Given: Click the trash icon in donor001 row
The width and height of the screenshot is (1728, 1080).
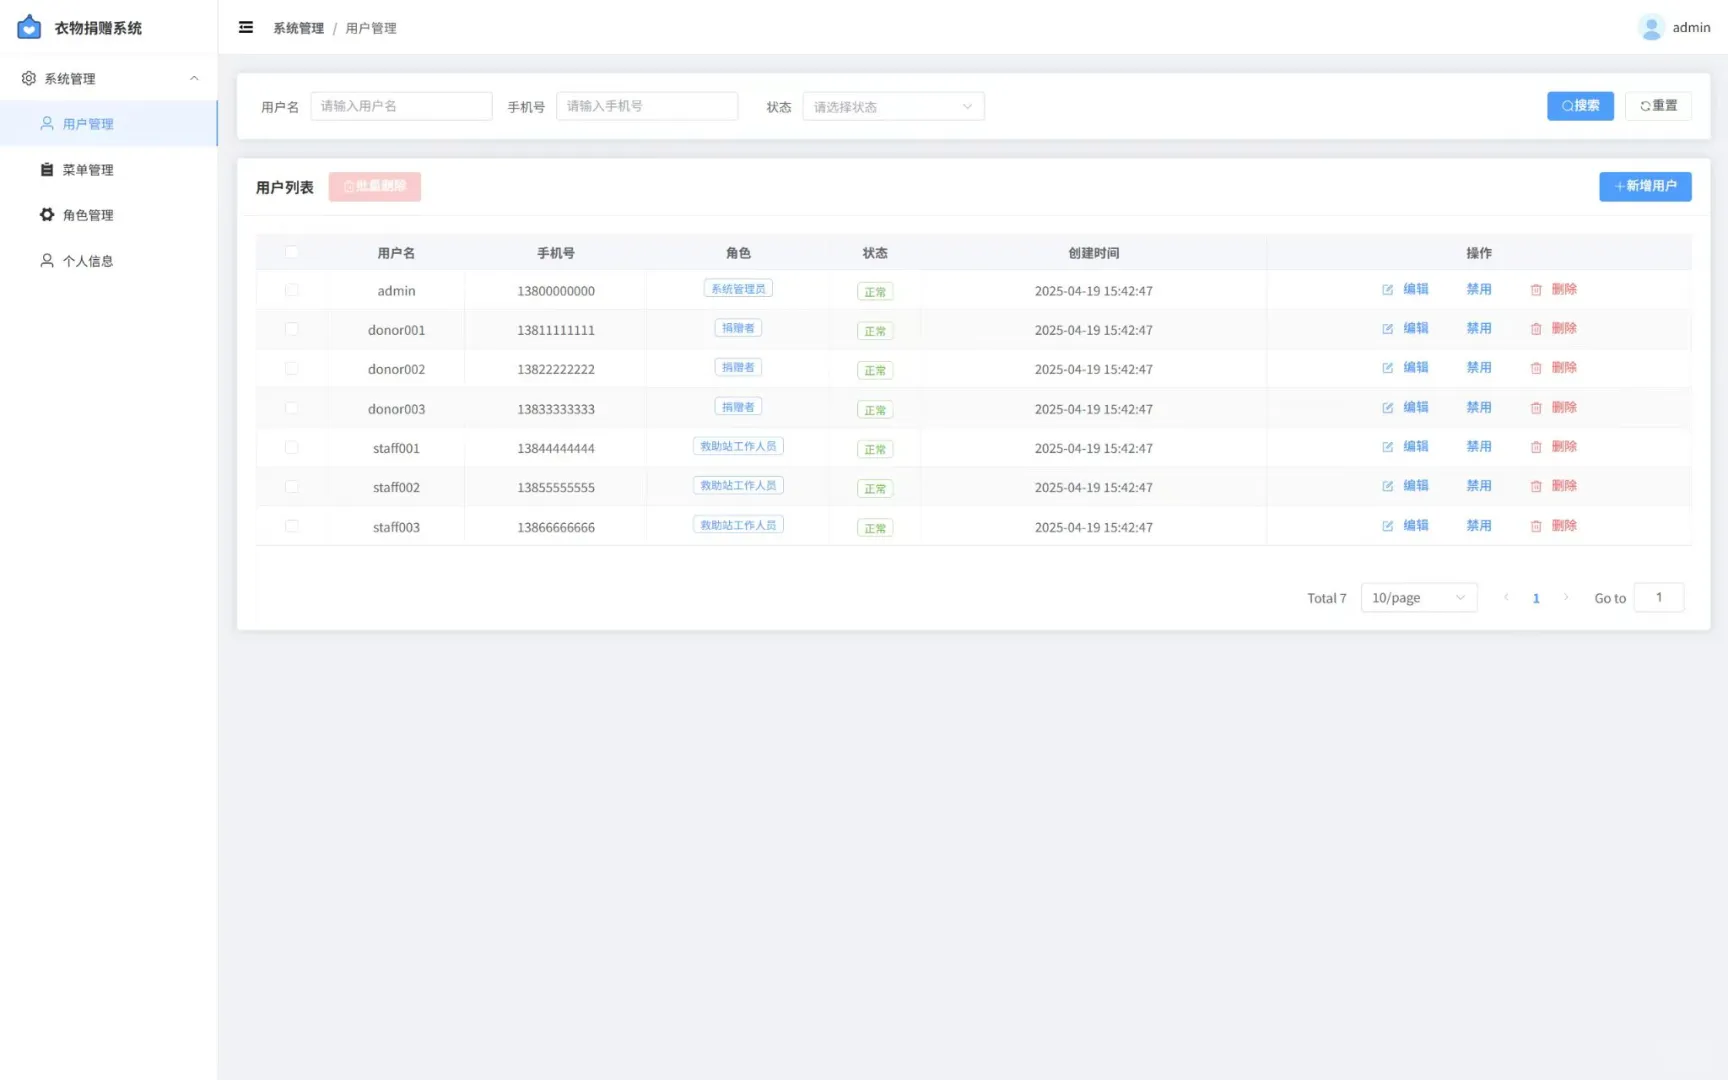Looking at the screenshot, I should pos(1536,328).
